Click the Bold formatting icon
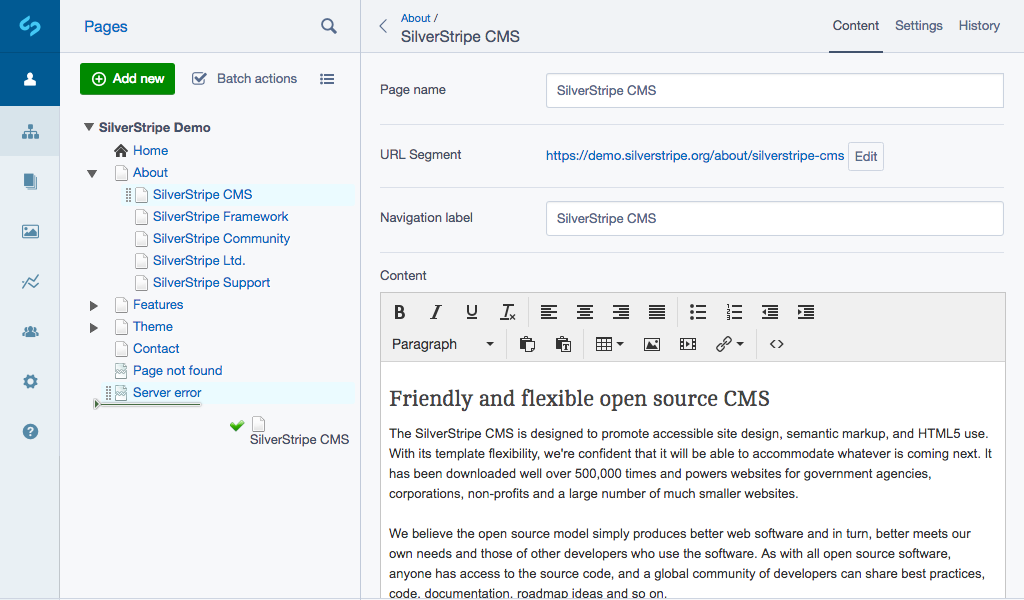The height and width of the screenshot is (600, 1024). tap(400, 312)
